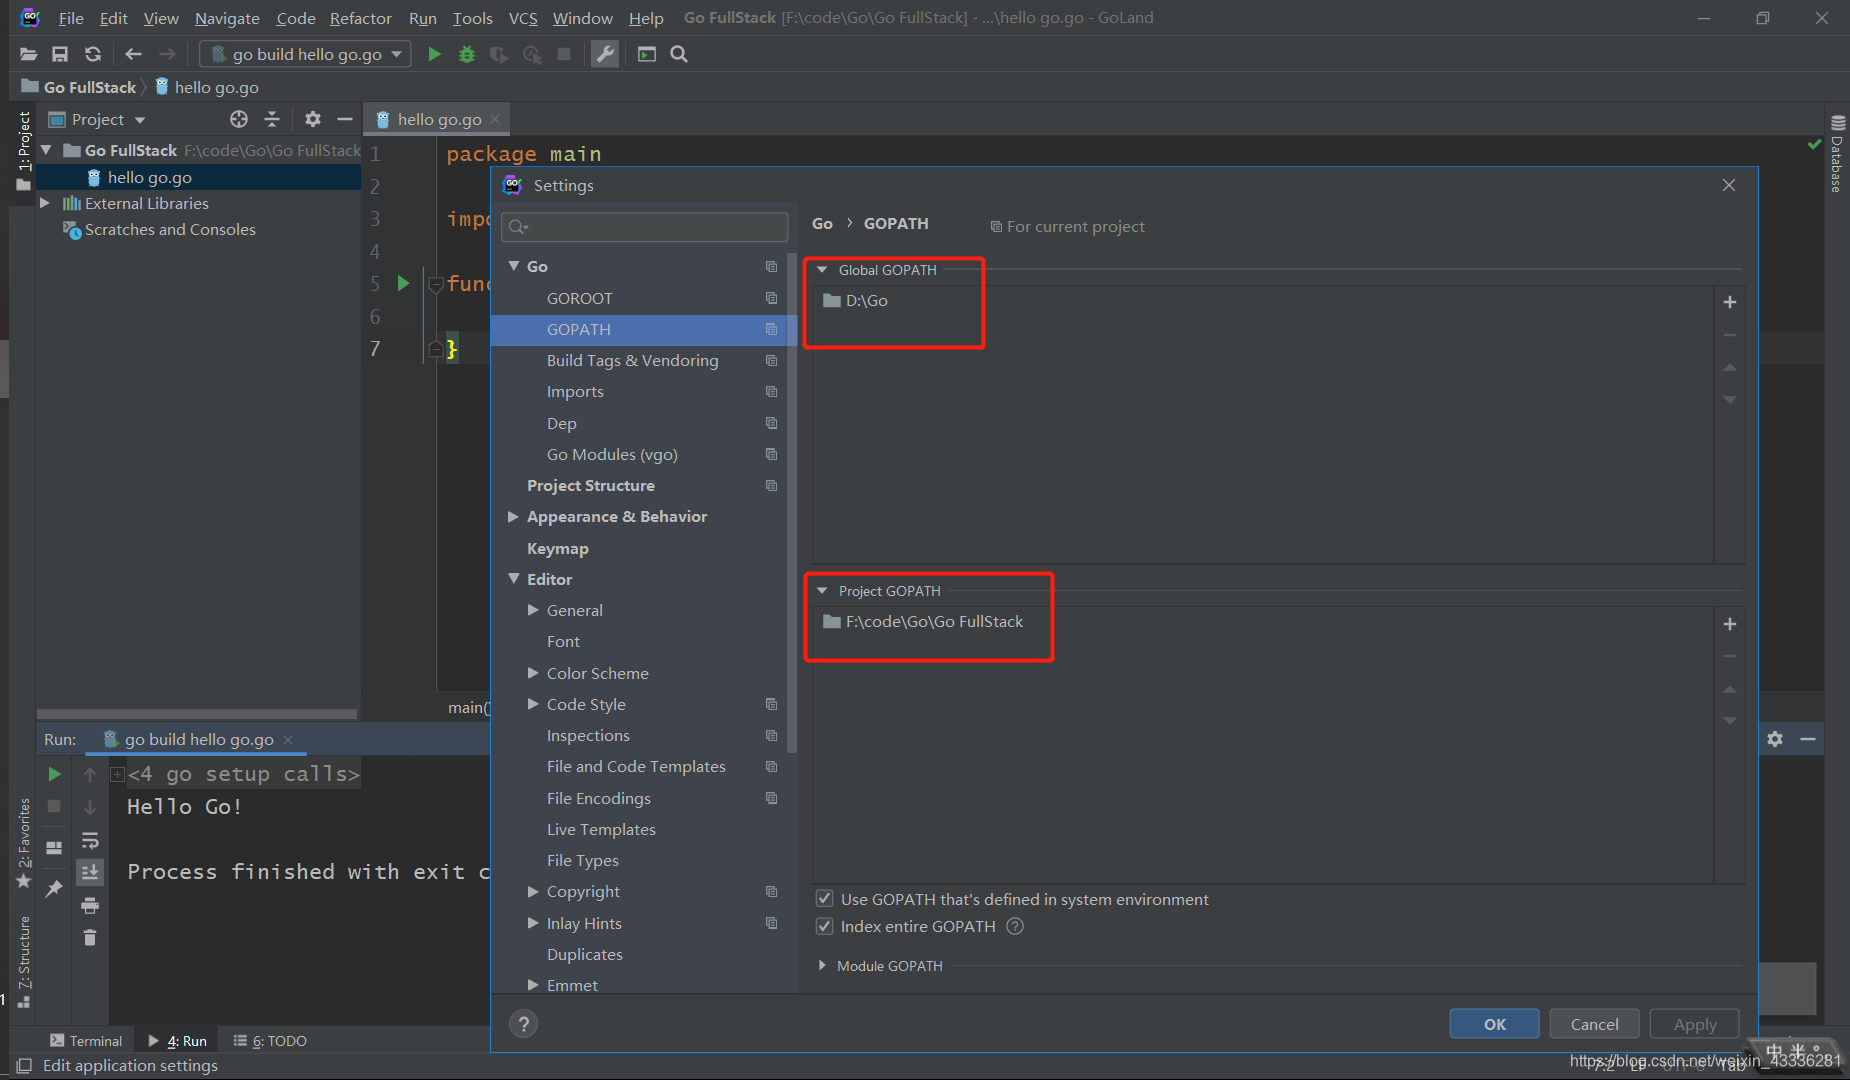Open the Terminal tool tab
Image resolution: width=1850 pixels, height=1080 pixels.
click(x=86, y=1041)
